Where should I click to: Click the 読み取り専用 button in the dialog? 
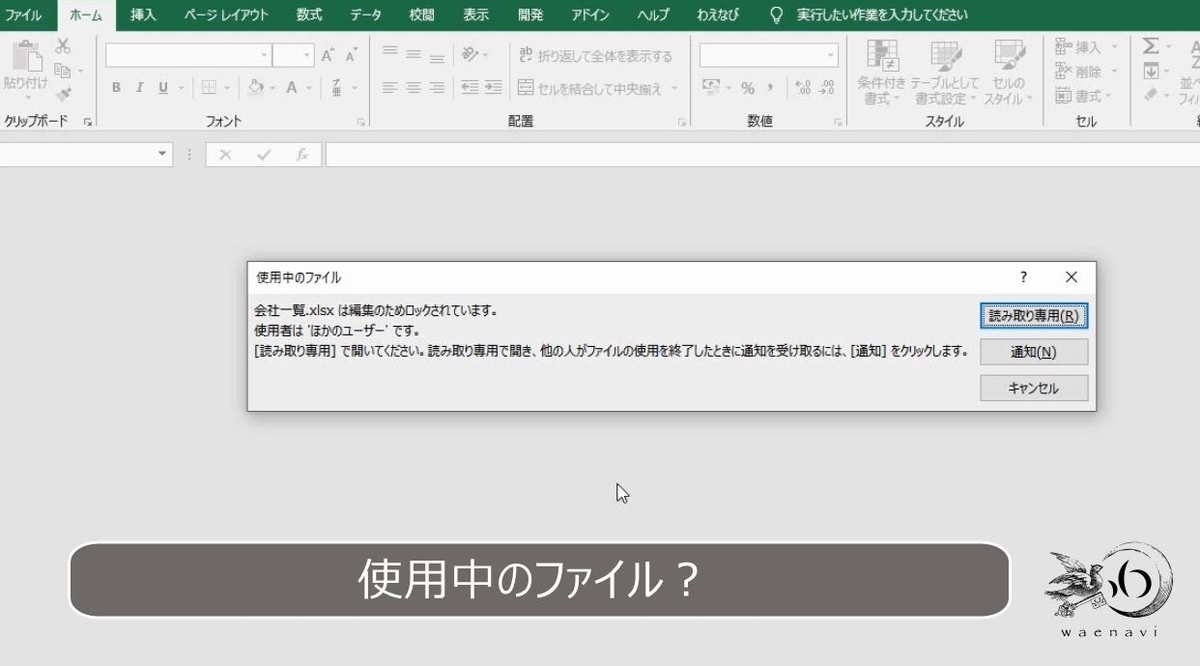pos(1032,316)
